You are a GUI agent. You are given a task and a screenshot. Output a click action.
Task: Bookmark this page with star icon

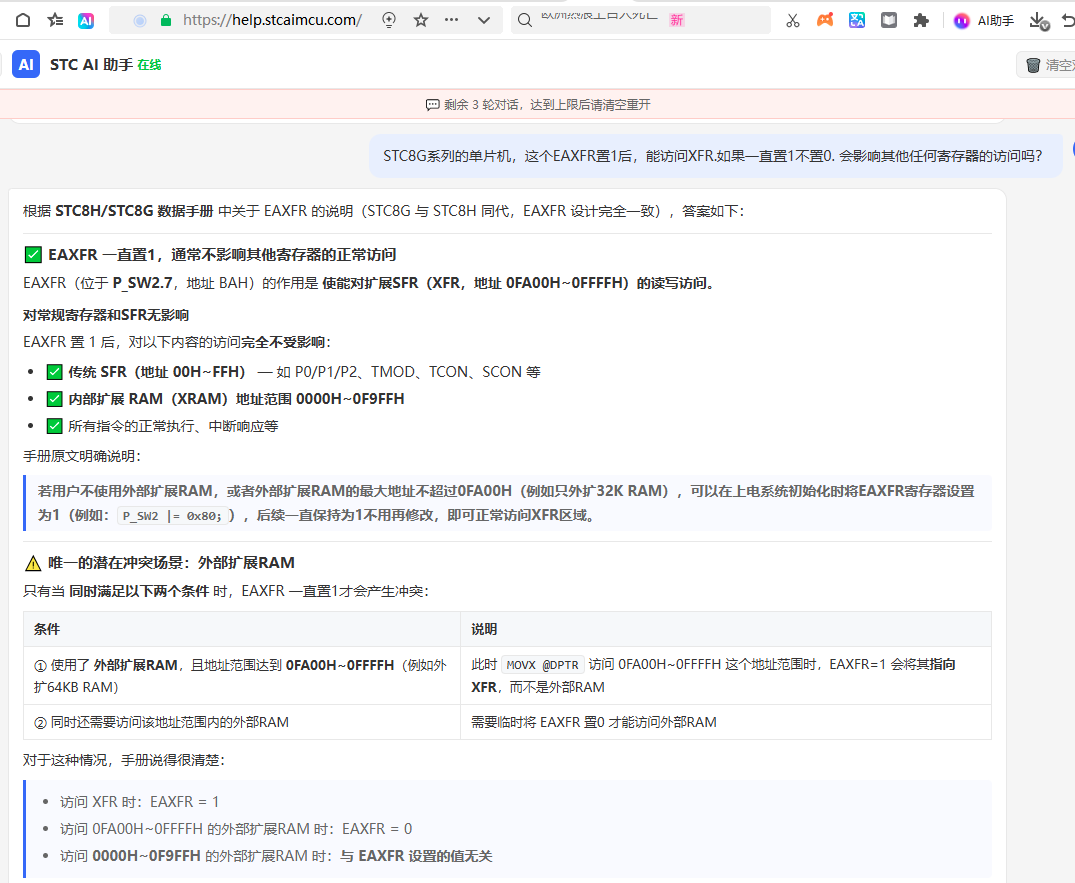pyautogui.click(x=421, y=21)
